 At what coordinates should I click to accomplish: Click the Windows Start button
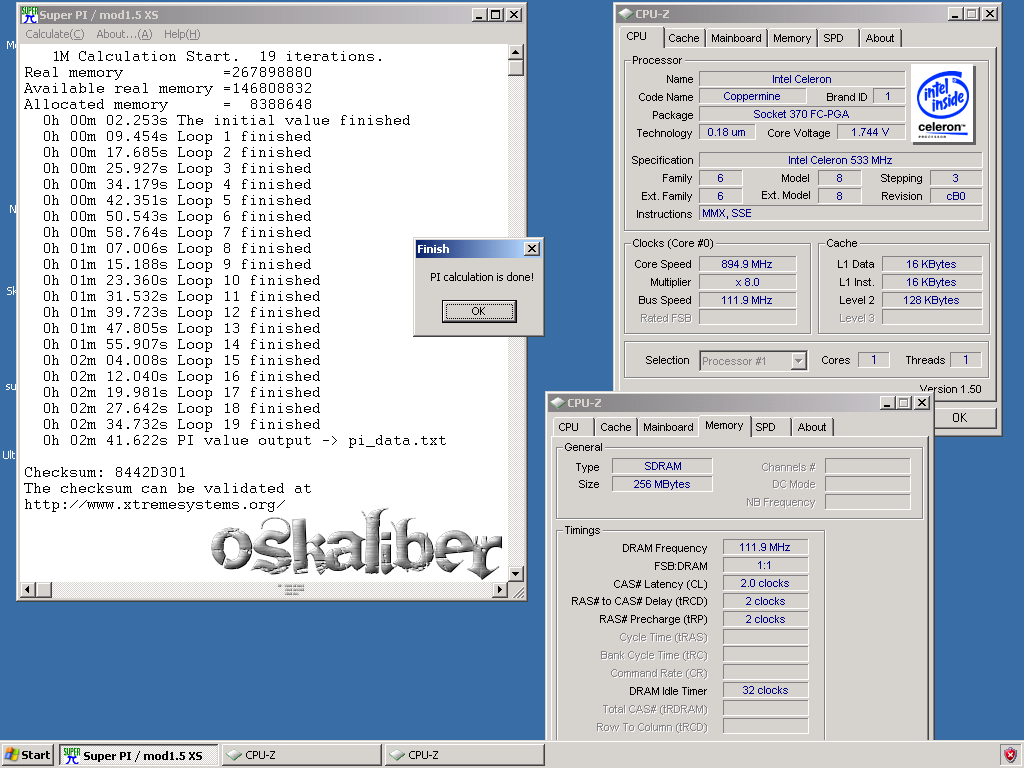point(27,755)
